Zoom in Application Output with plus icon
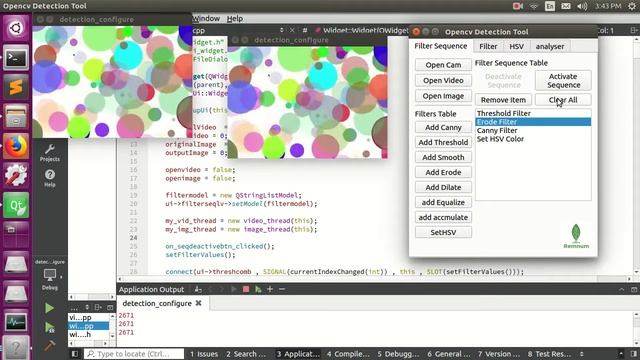The image size is (640, 360). 270,289
